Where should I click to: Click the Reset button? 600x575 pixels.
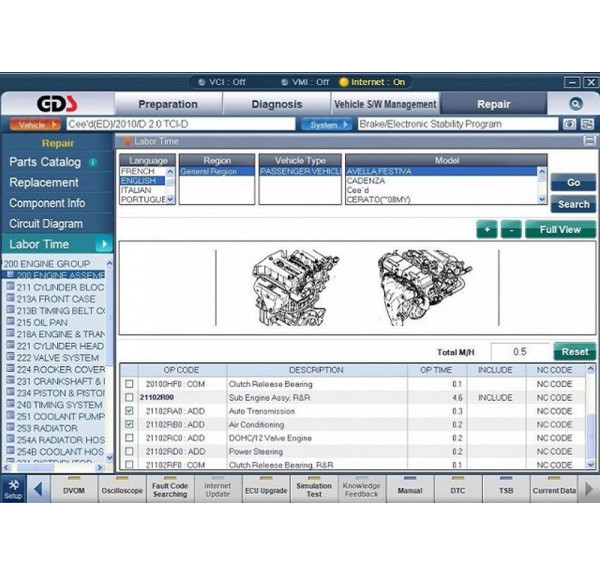click(574, 352)
